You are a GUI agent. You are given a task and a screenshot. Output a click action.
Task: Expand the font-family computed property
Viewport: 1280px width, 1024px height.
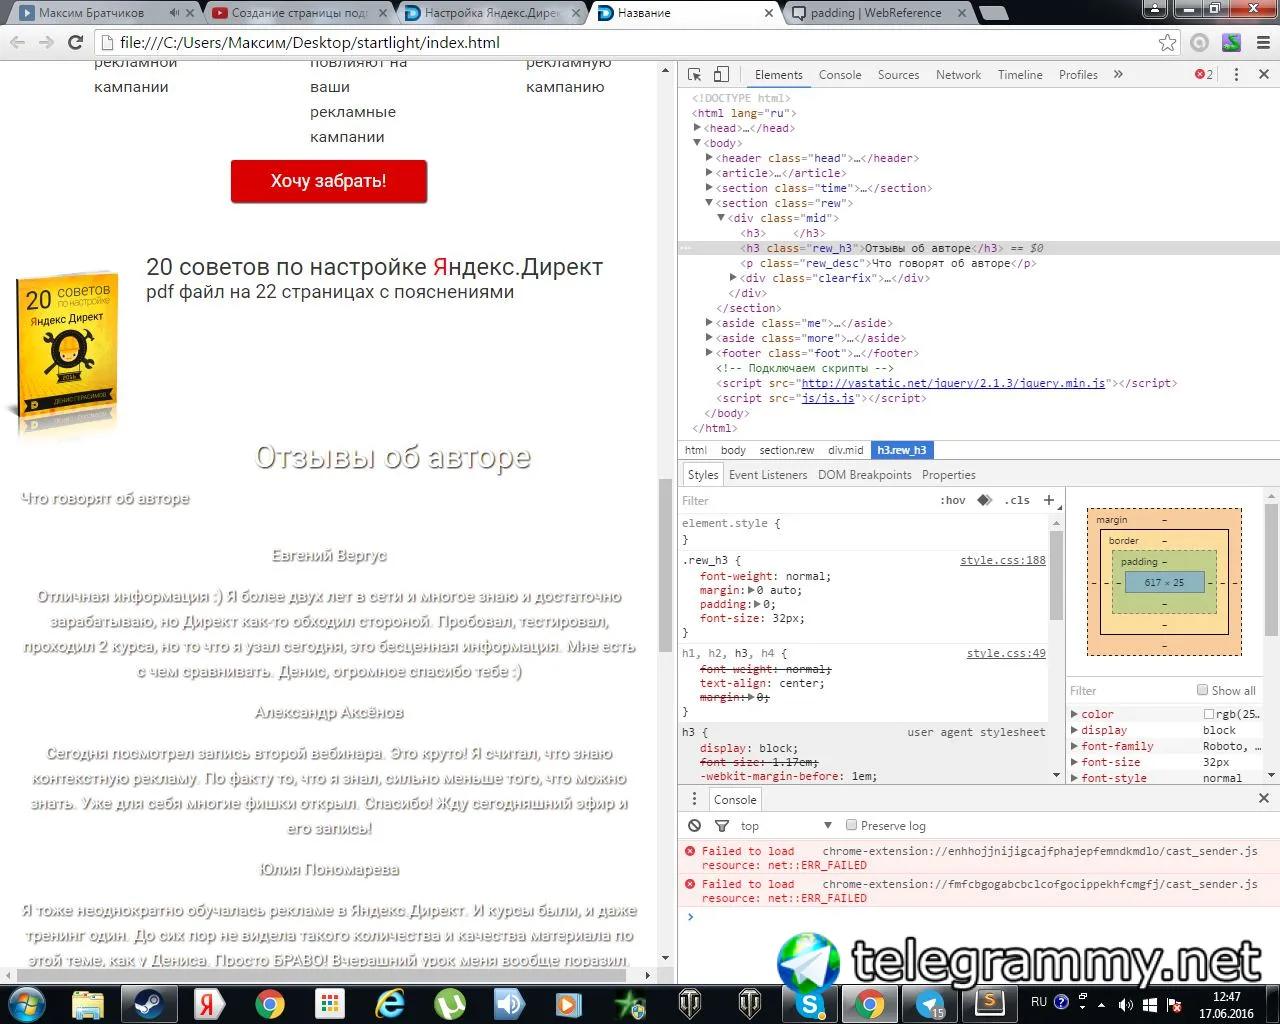point(1074,746)
